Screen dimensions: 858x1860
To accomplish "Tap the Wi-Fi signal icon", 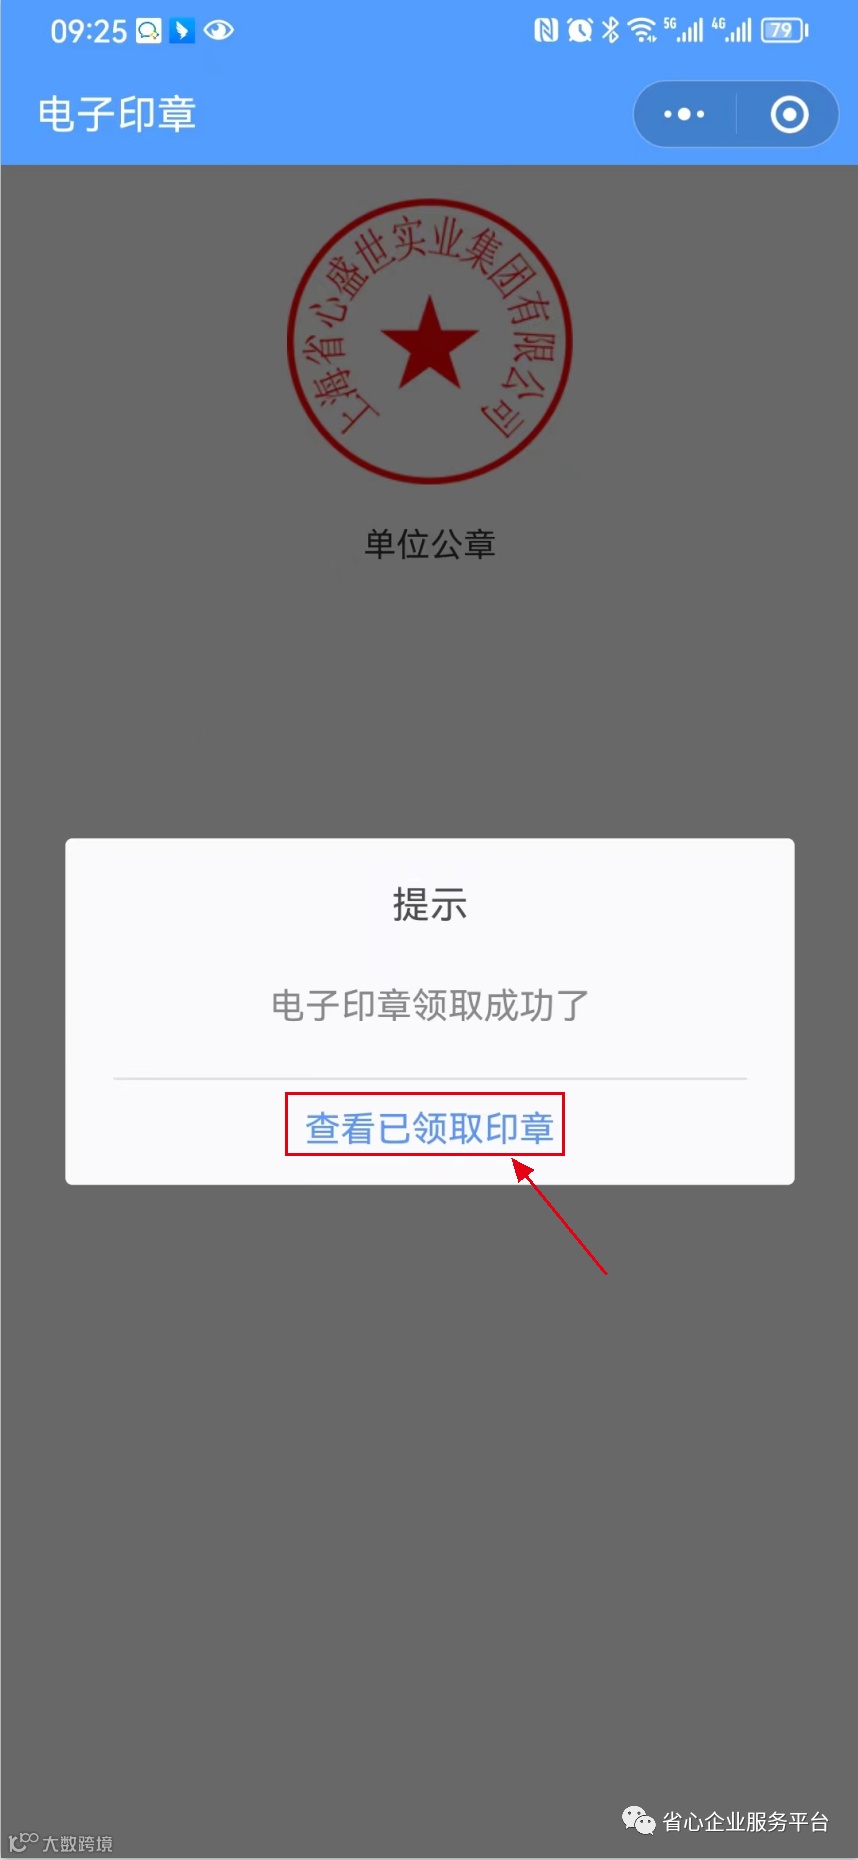I will (642, 30).
